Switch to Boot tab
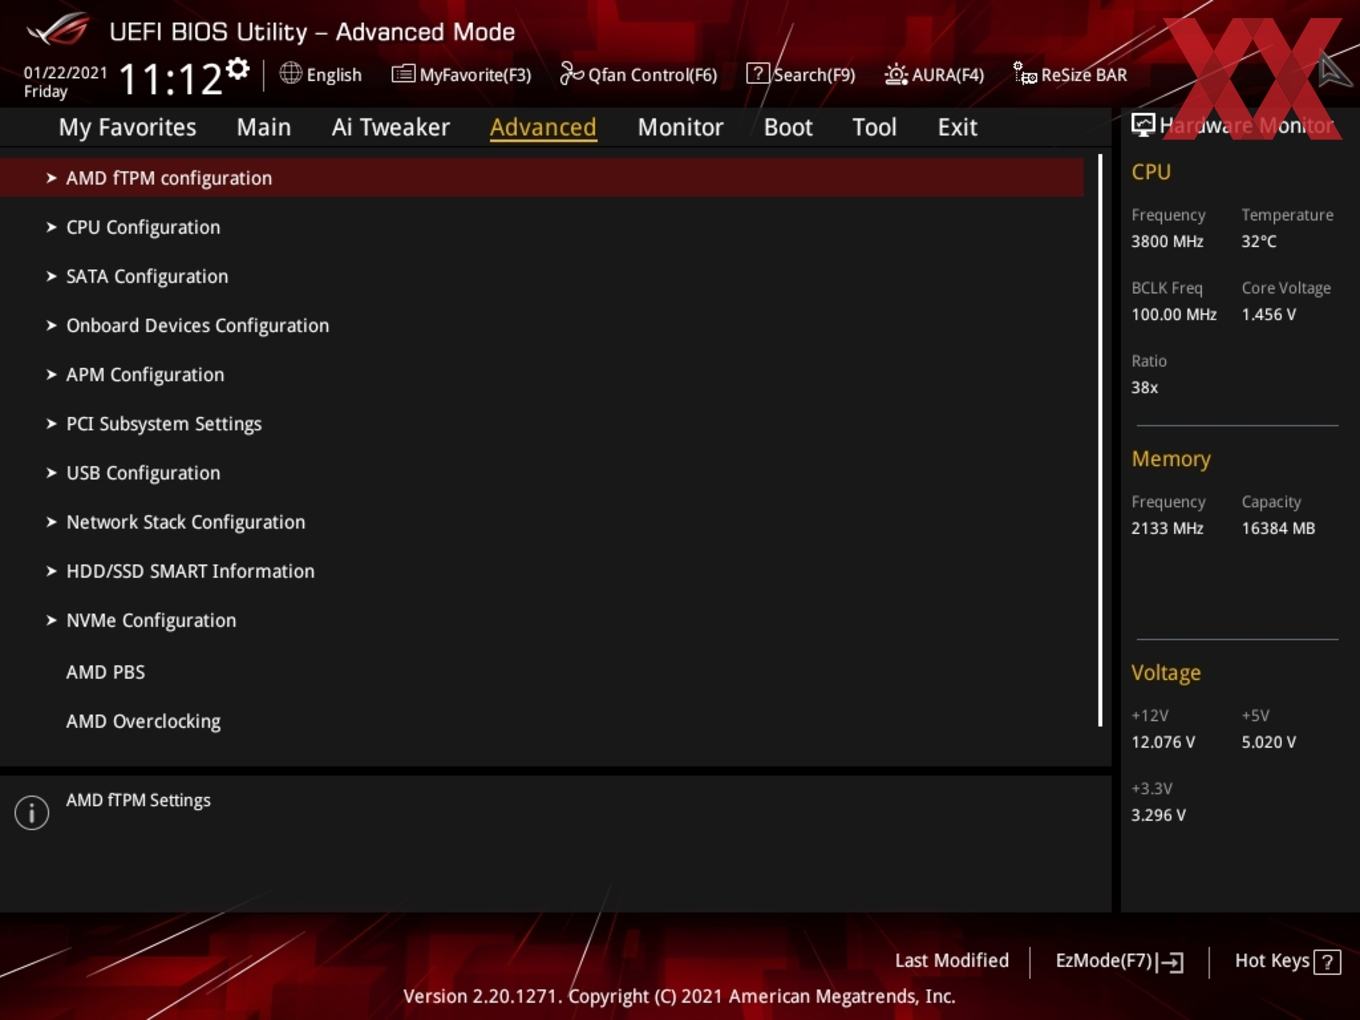The height and width of the screenshot is (1020, 1360). click(788, 127)
